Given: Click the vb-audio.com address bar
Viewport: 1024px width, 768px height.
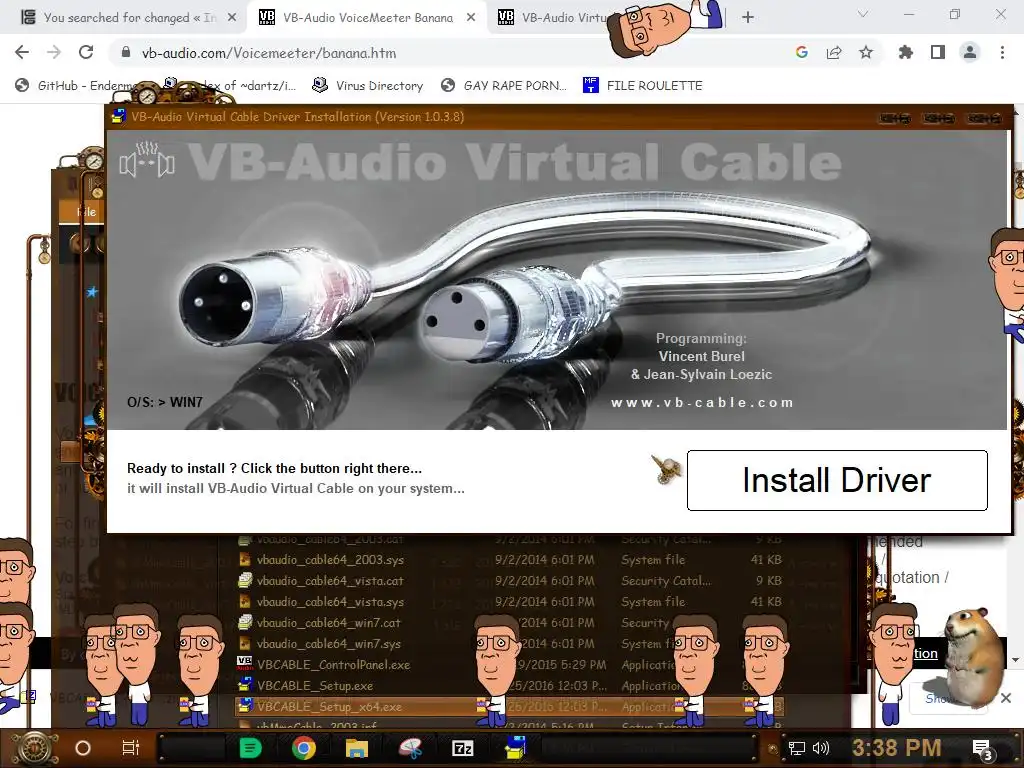Looking at the screenshot, I should 451,52.
